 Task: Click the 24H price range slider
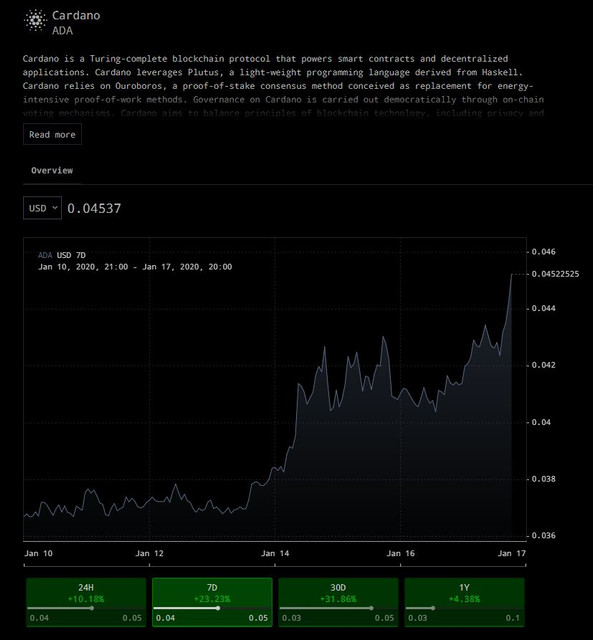[86, 608]
